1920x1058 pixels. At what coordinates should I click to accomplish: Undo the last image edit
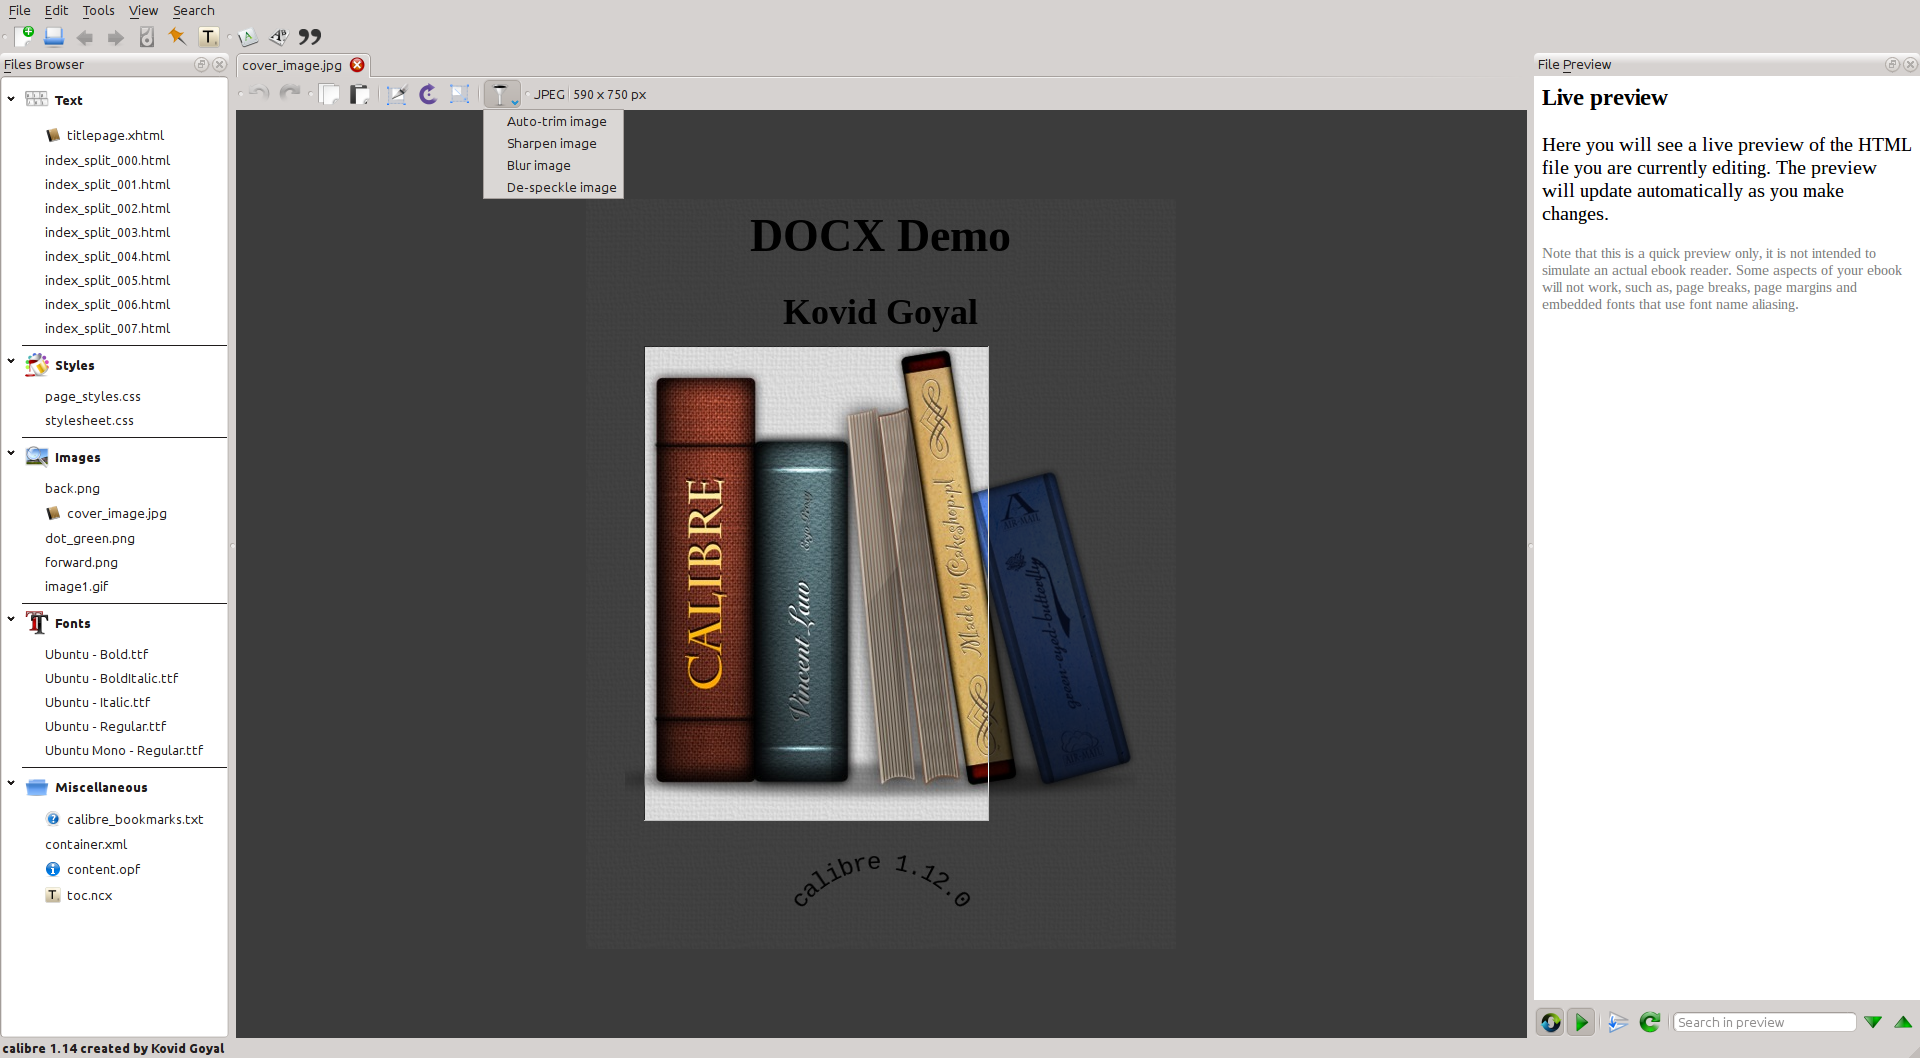click(x=259, y=94)
